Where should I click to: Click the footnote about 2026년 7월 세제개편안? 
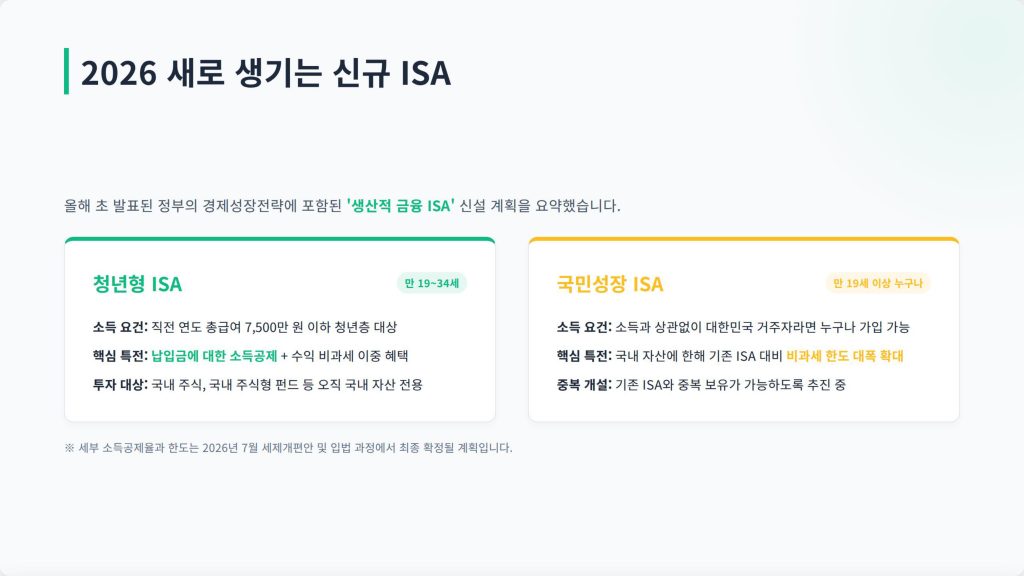pyautogui.click(x=288, y=448)
